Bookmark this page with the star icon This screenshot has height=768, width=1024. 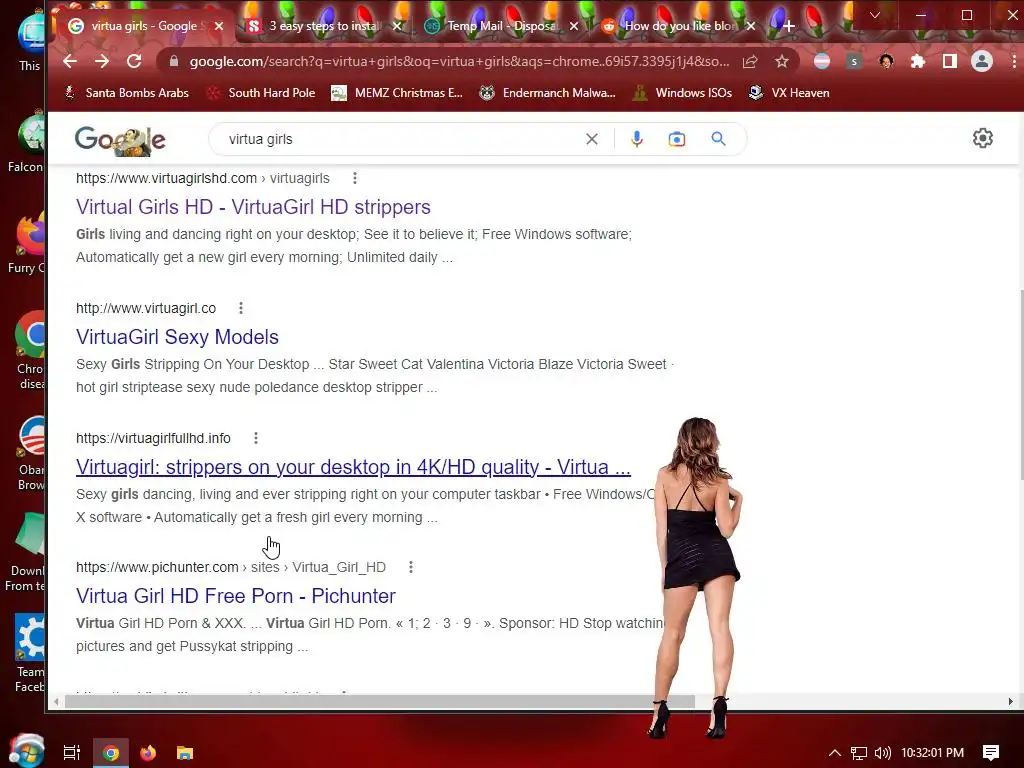(x=782, y=61)
